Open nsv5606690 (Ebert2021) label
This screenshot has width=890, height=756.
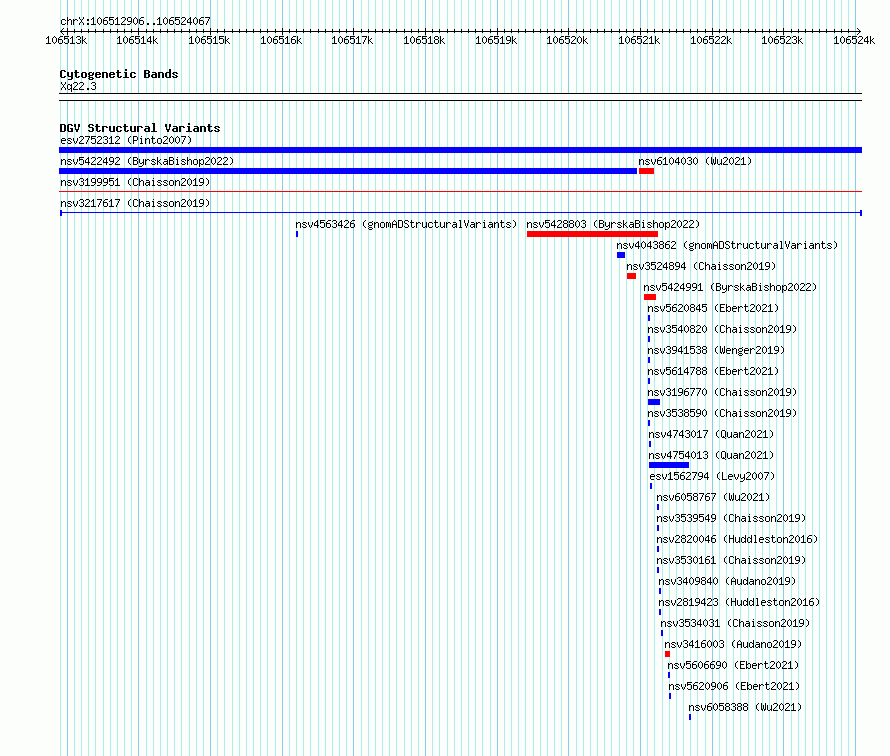(x=733, y=665)
